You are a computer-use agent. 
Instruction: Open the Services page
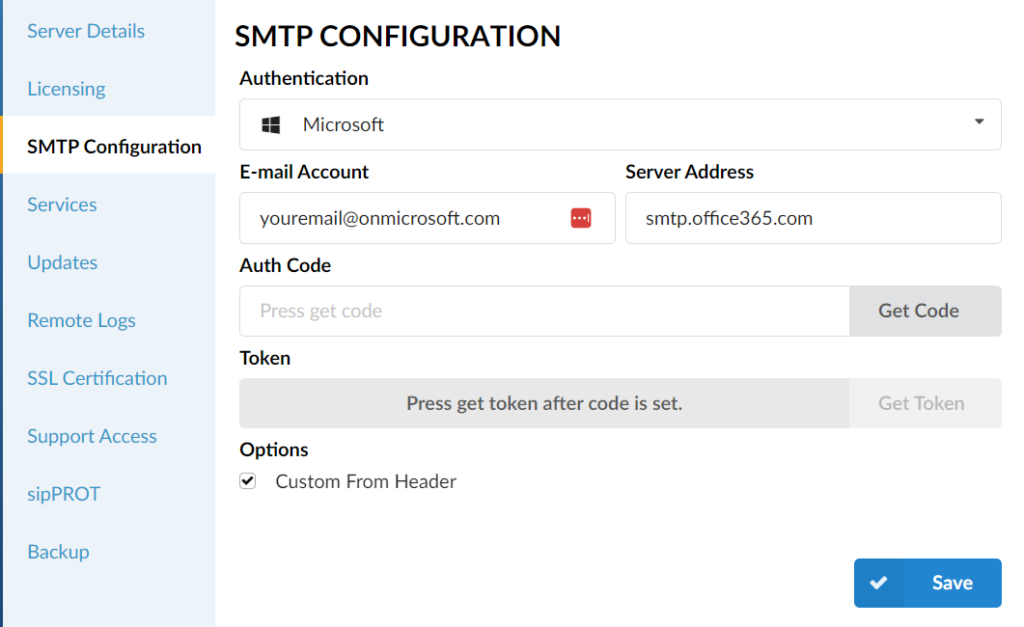click(x=62, y=204)
